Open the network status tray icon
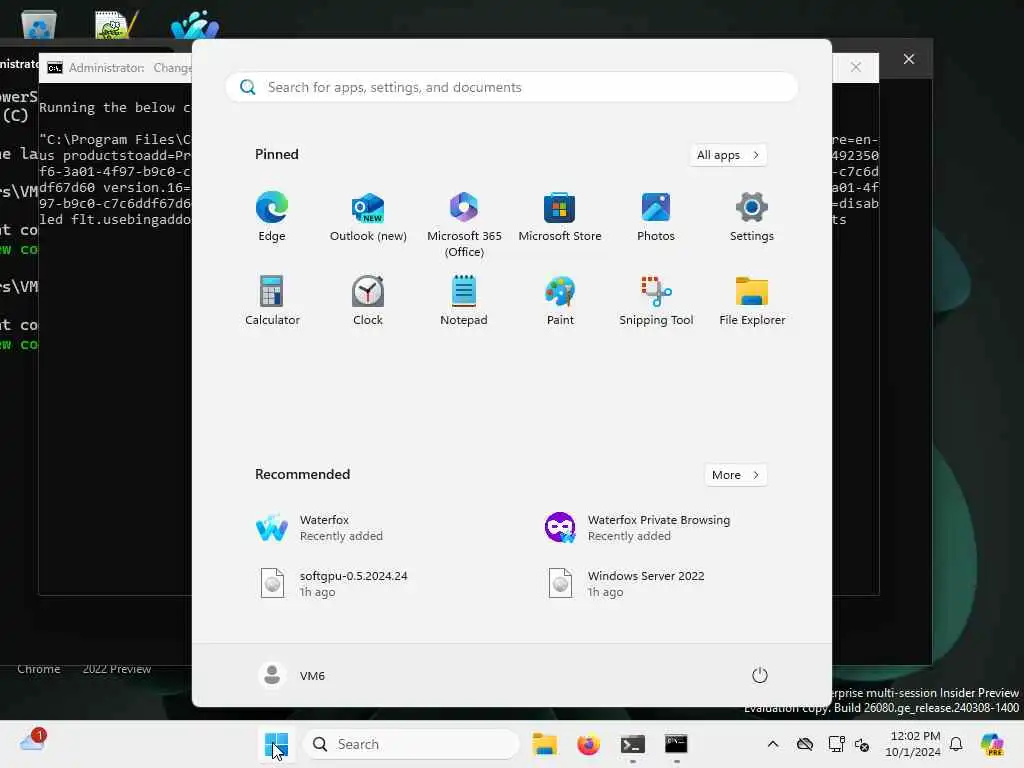 [836, 744]
